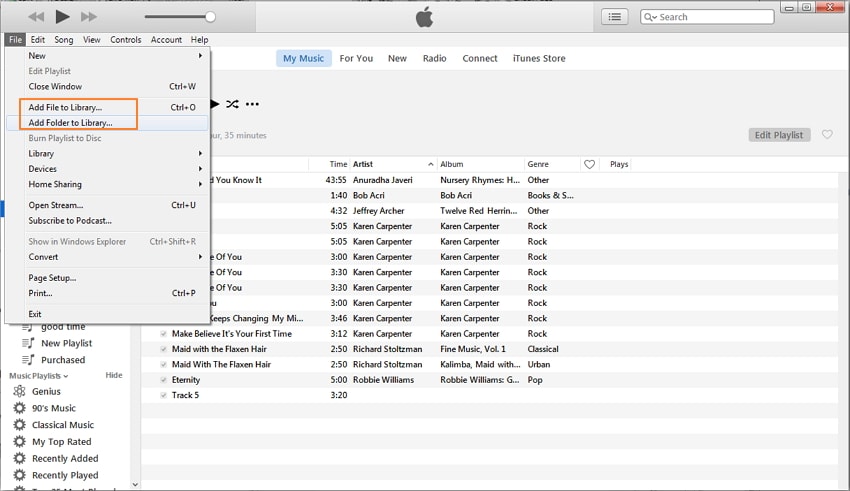This screenshot has height=491, width=850.
Task: Expand the Library submenu
Action: [x=200, y=153]
